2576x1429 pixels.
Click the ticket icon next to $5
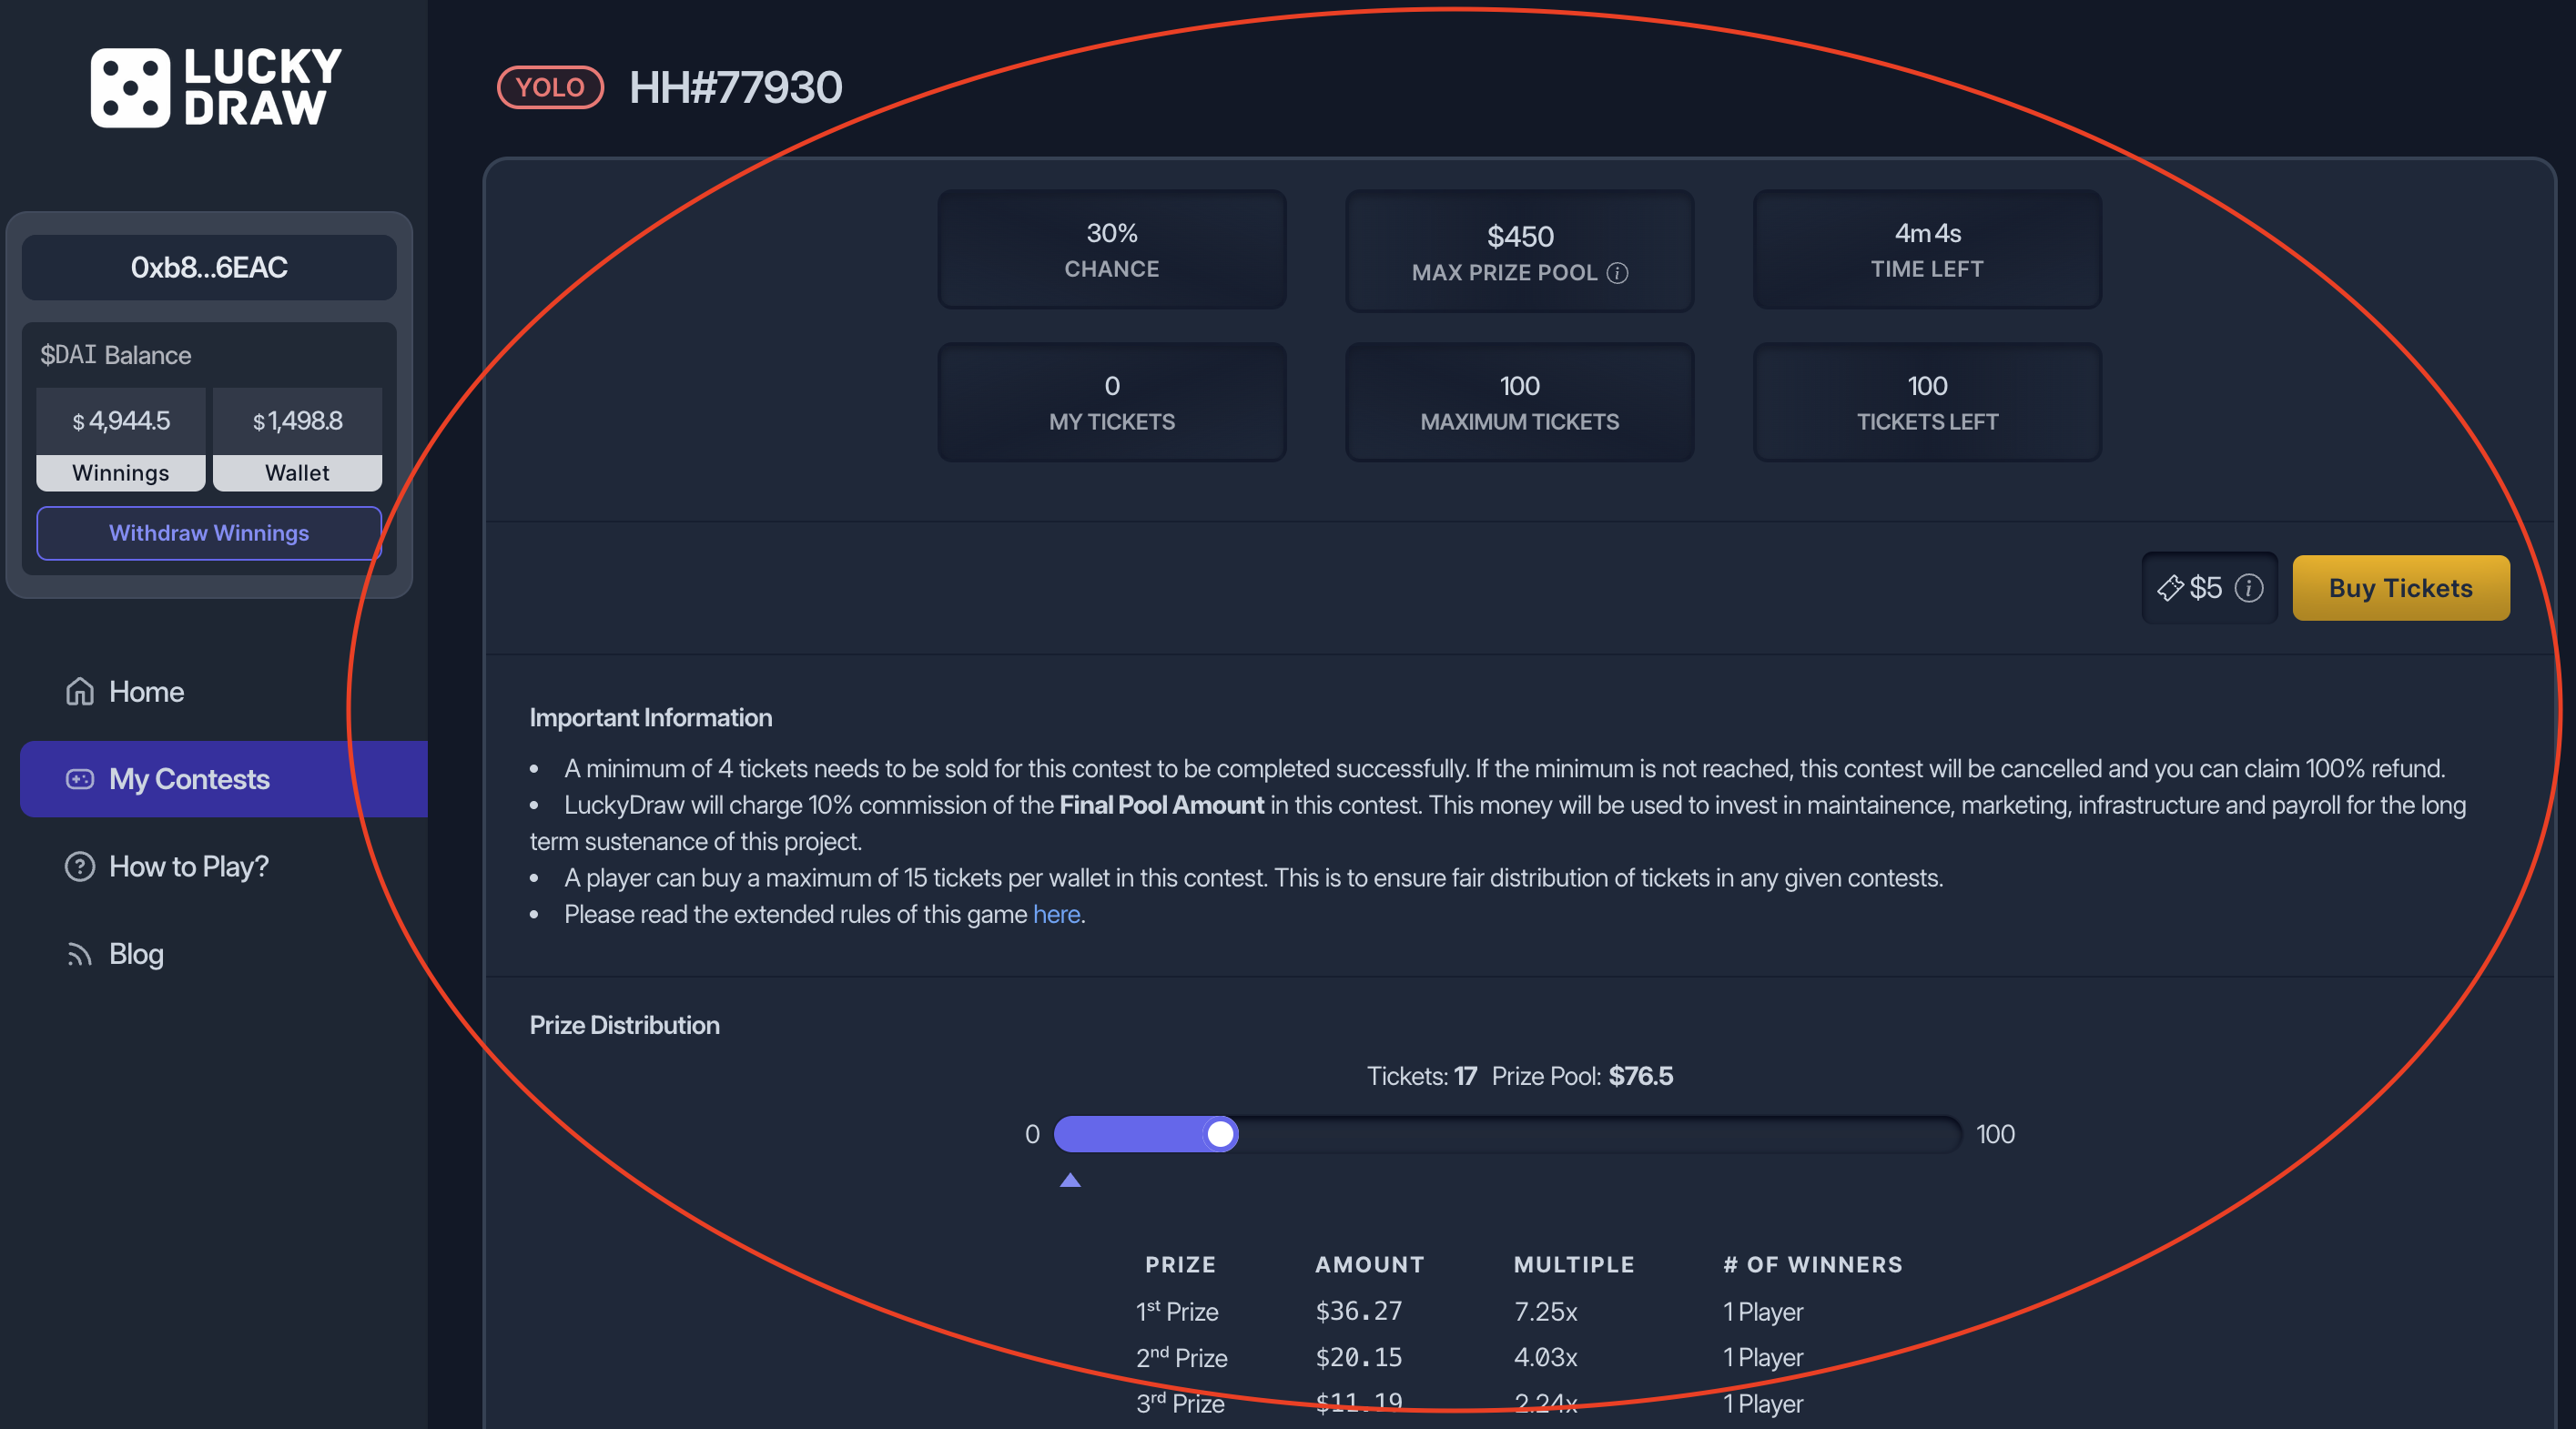coord(2170,588)
